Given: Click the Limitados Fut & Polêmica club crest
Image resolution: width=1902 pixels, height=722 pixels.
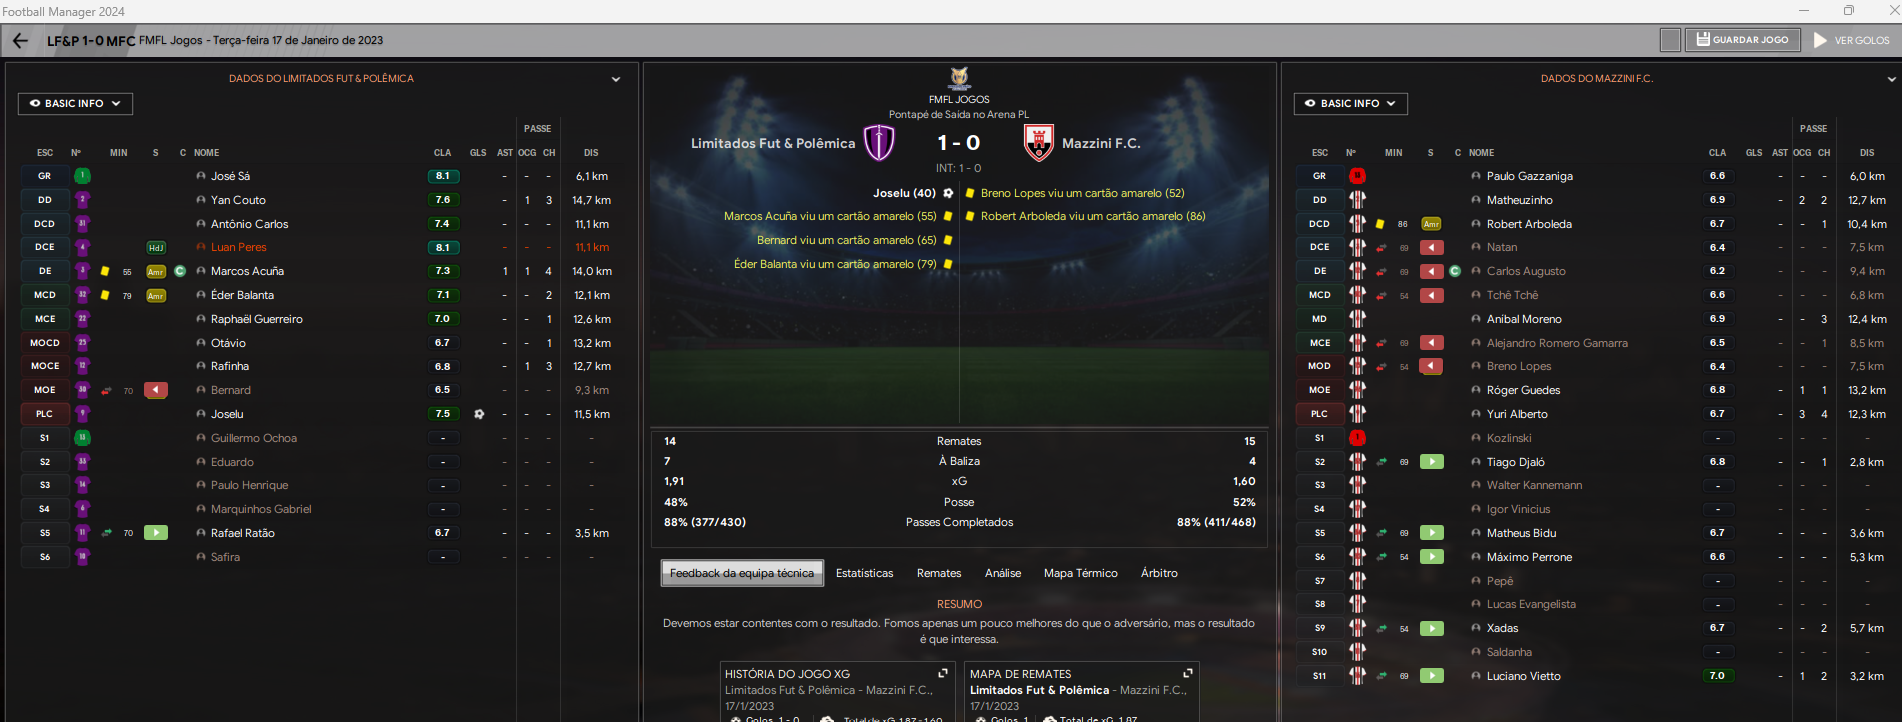Looking at the screenshot, I should point(879,143).
